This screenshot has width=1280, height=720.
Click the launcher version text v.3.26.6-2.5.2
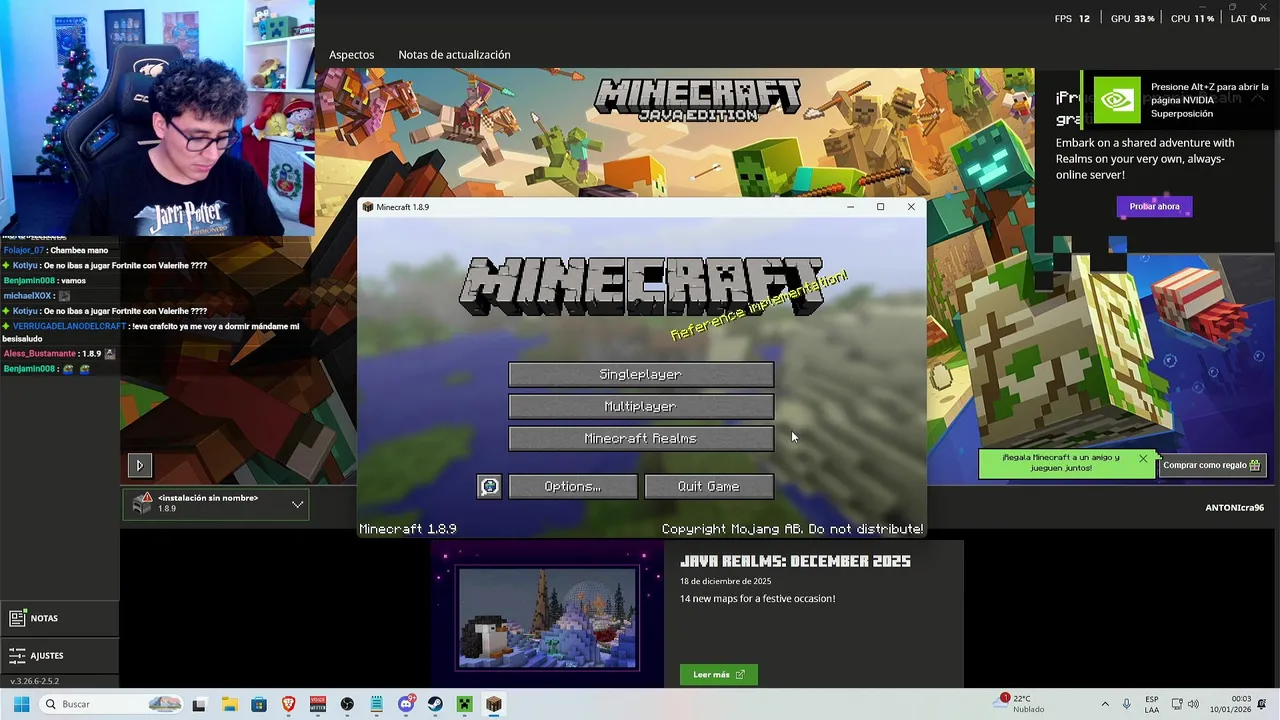point(35,681)
